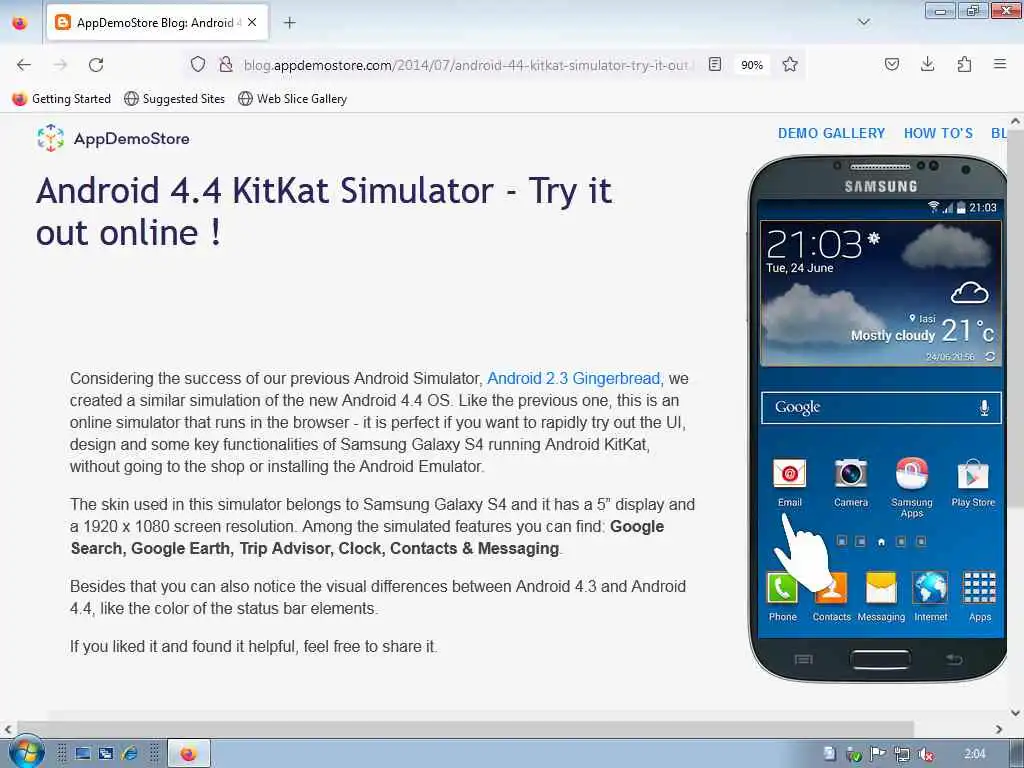Tap Phone dialer icon on simulator
Viewport: 1024px width, 768px height.
point(782,596)
